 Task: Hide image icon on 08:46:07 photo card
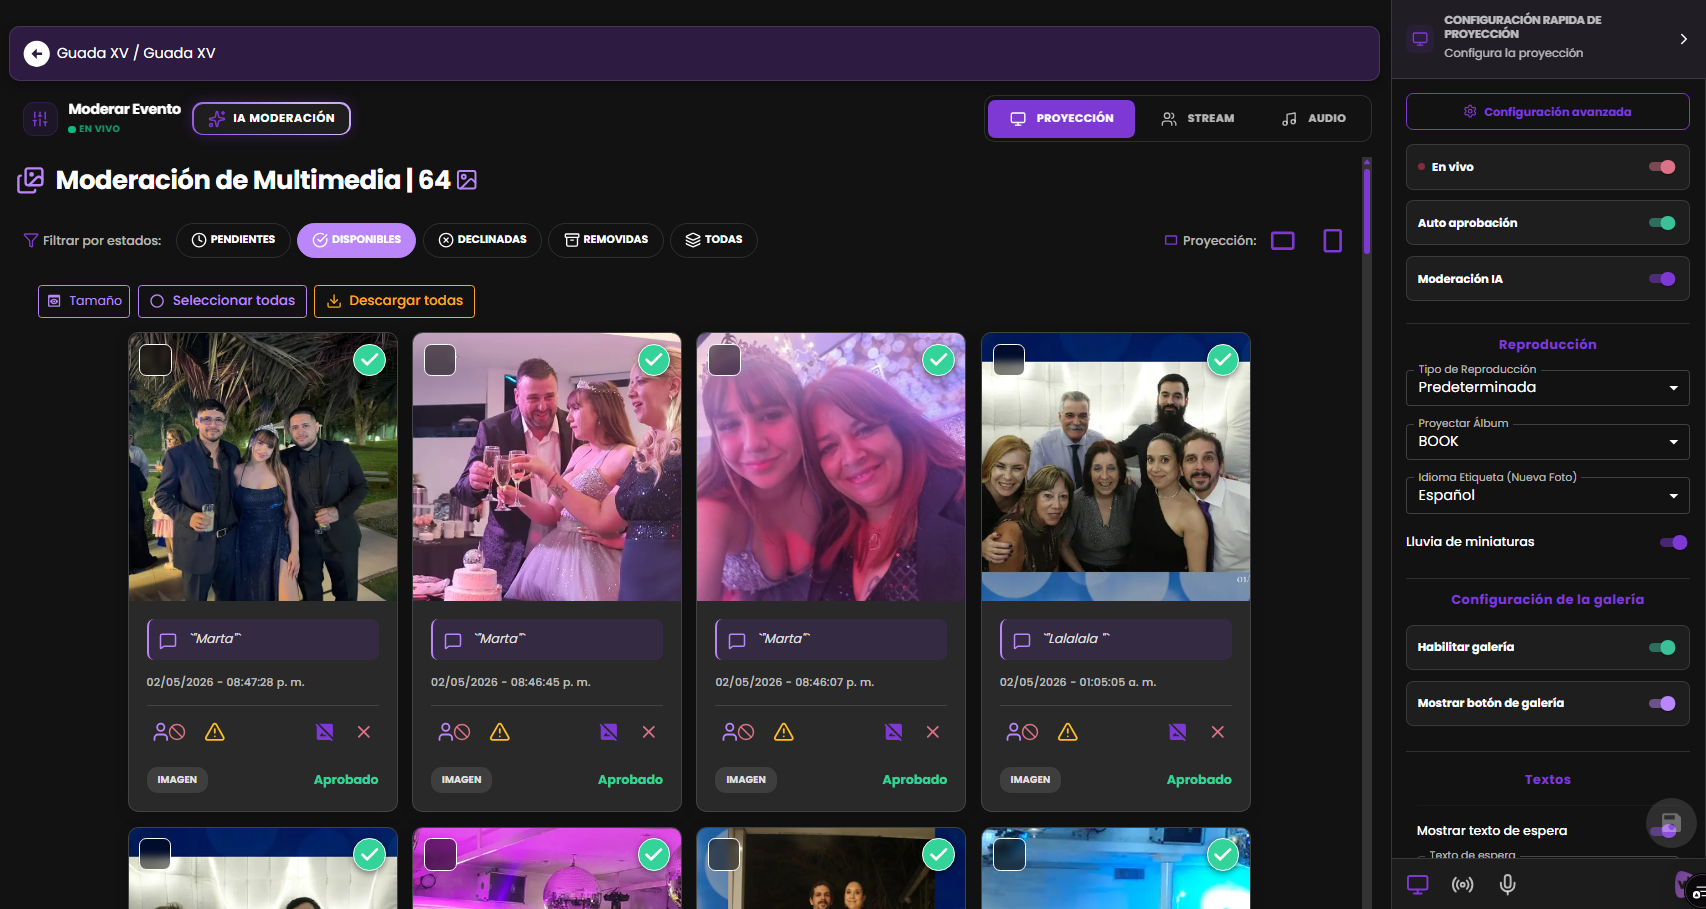(x=894, y=732)
